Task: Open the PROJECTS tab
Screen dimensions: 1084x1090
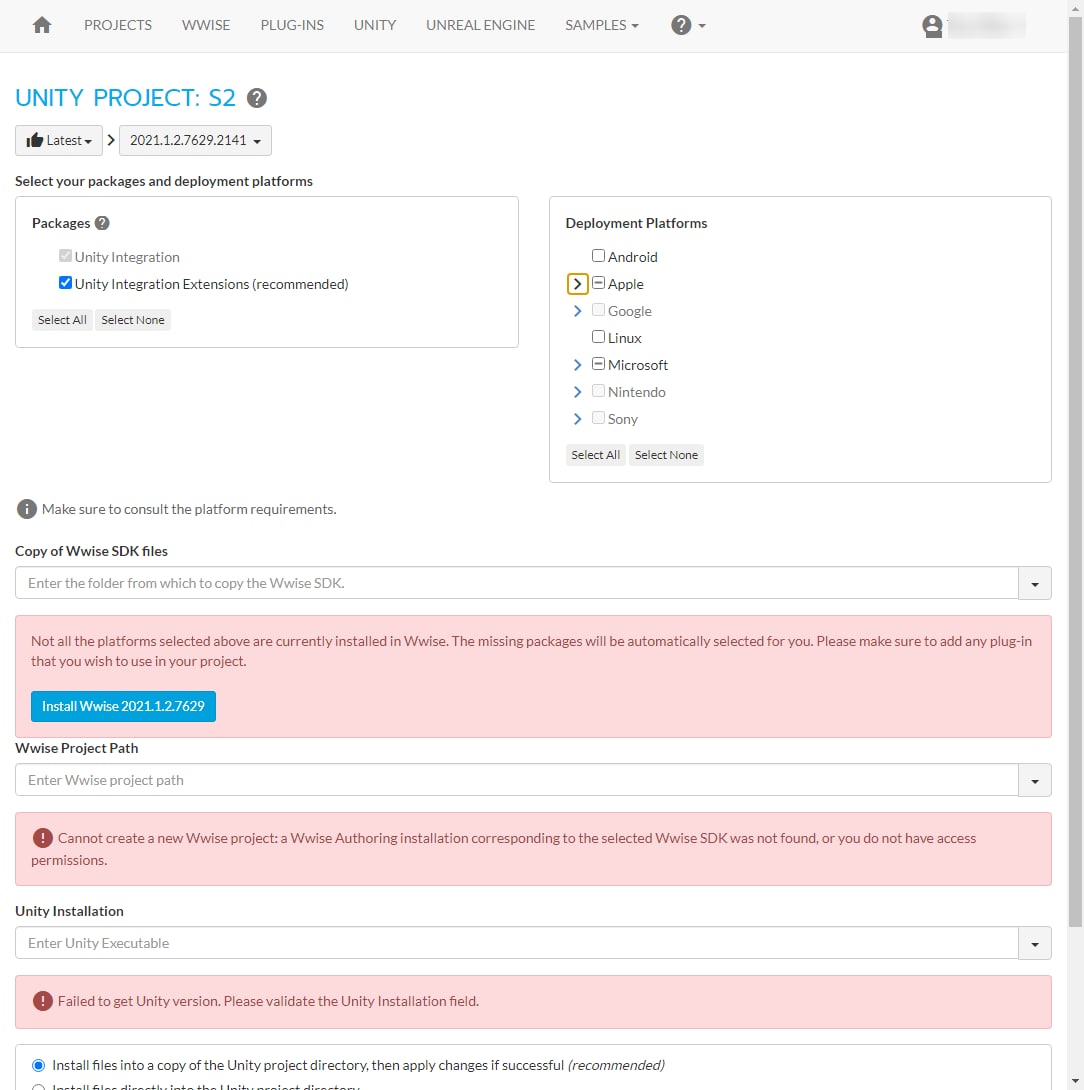Action: (x=118, y=25)
